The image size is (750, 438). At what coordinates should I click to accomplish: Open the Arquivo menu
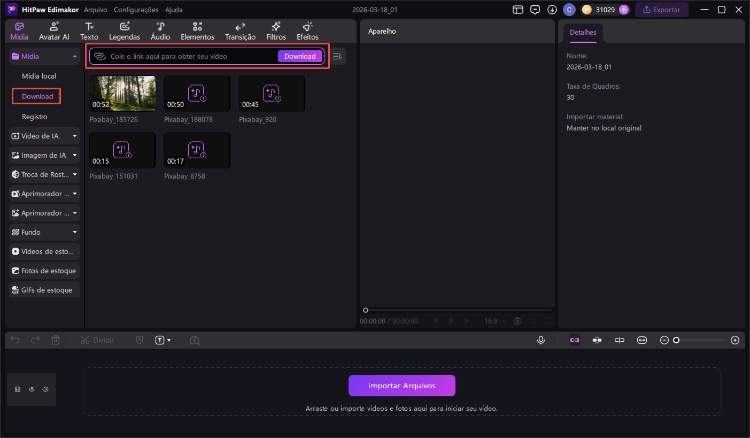point(95,9)
